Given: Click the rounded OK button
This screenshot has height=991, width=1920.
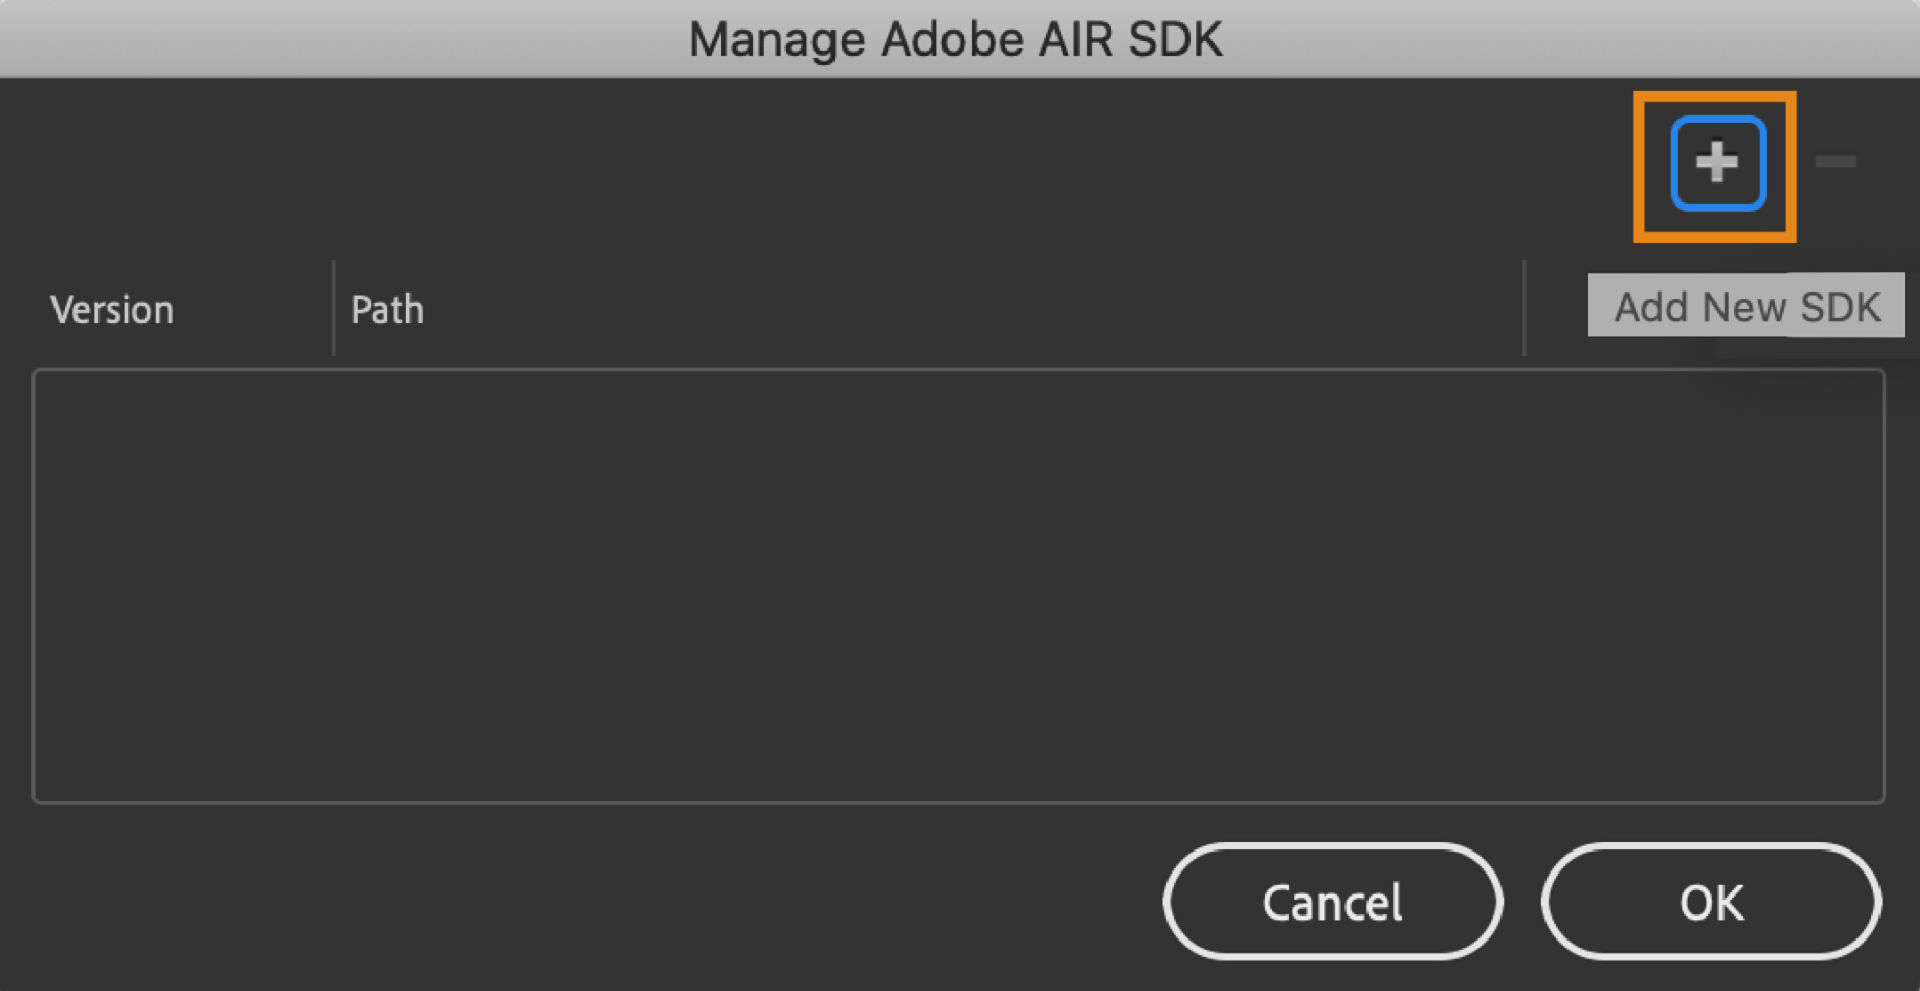Looking at the screenshot, I should [x=1710, y=901].
